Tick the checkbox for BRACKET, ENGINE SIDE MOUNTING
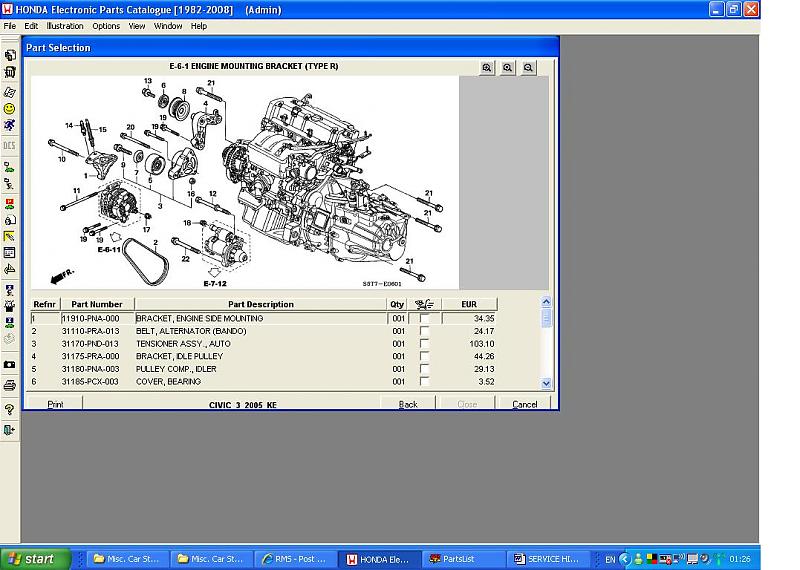The width and height of the screenshot is (800, 570). coord(424,318)
